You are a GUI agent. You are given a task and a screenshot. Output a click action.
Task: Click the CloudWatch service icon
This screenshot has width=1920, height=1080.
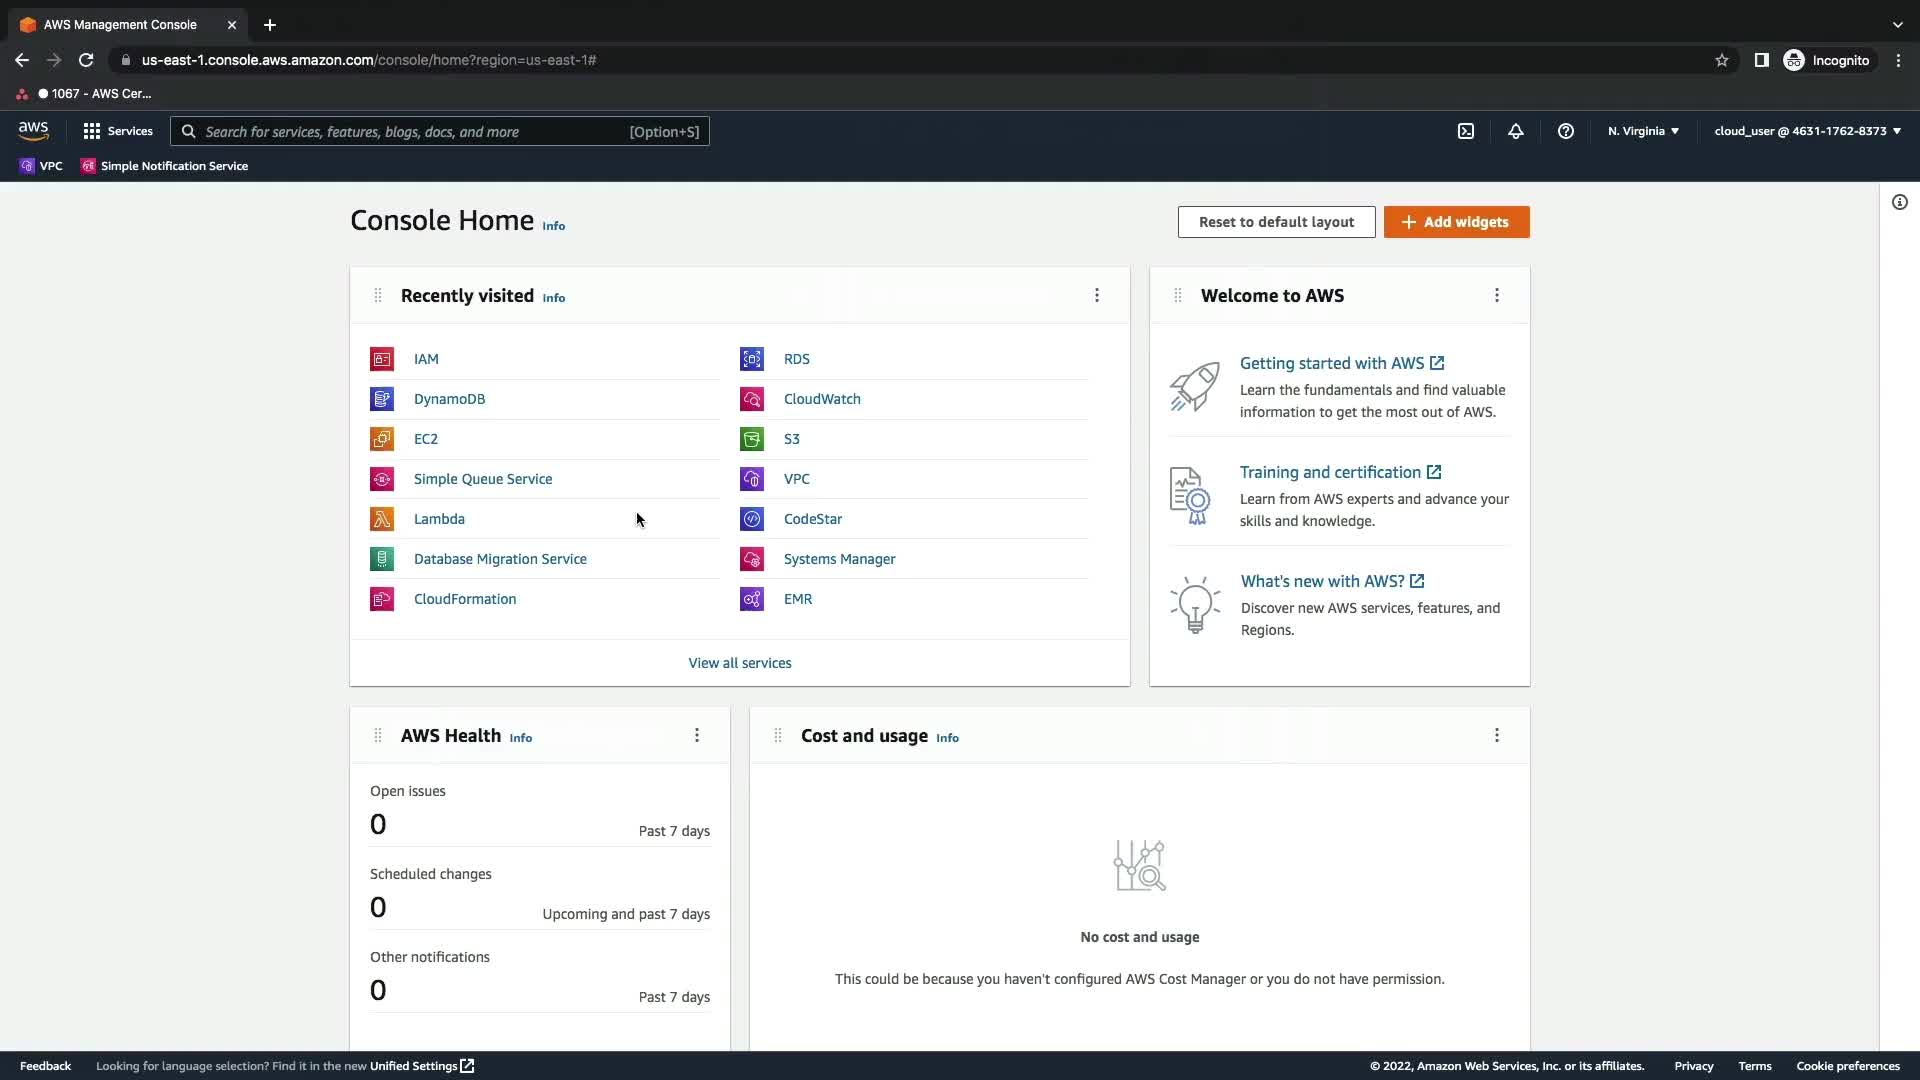752,399
